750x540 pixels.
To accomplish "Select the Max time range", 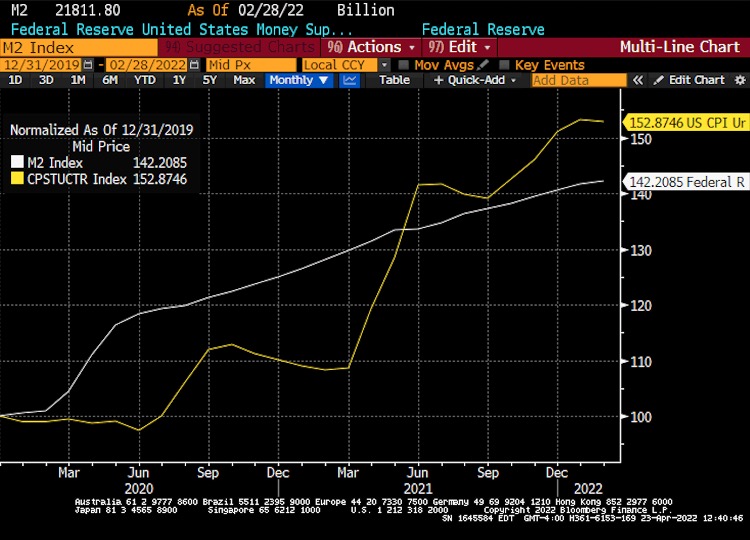I will 244,80.
